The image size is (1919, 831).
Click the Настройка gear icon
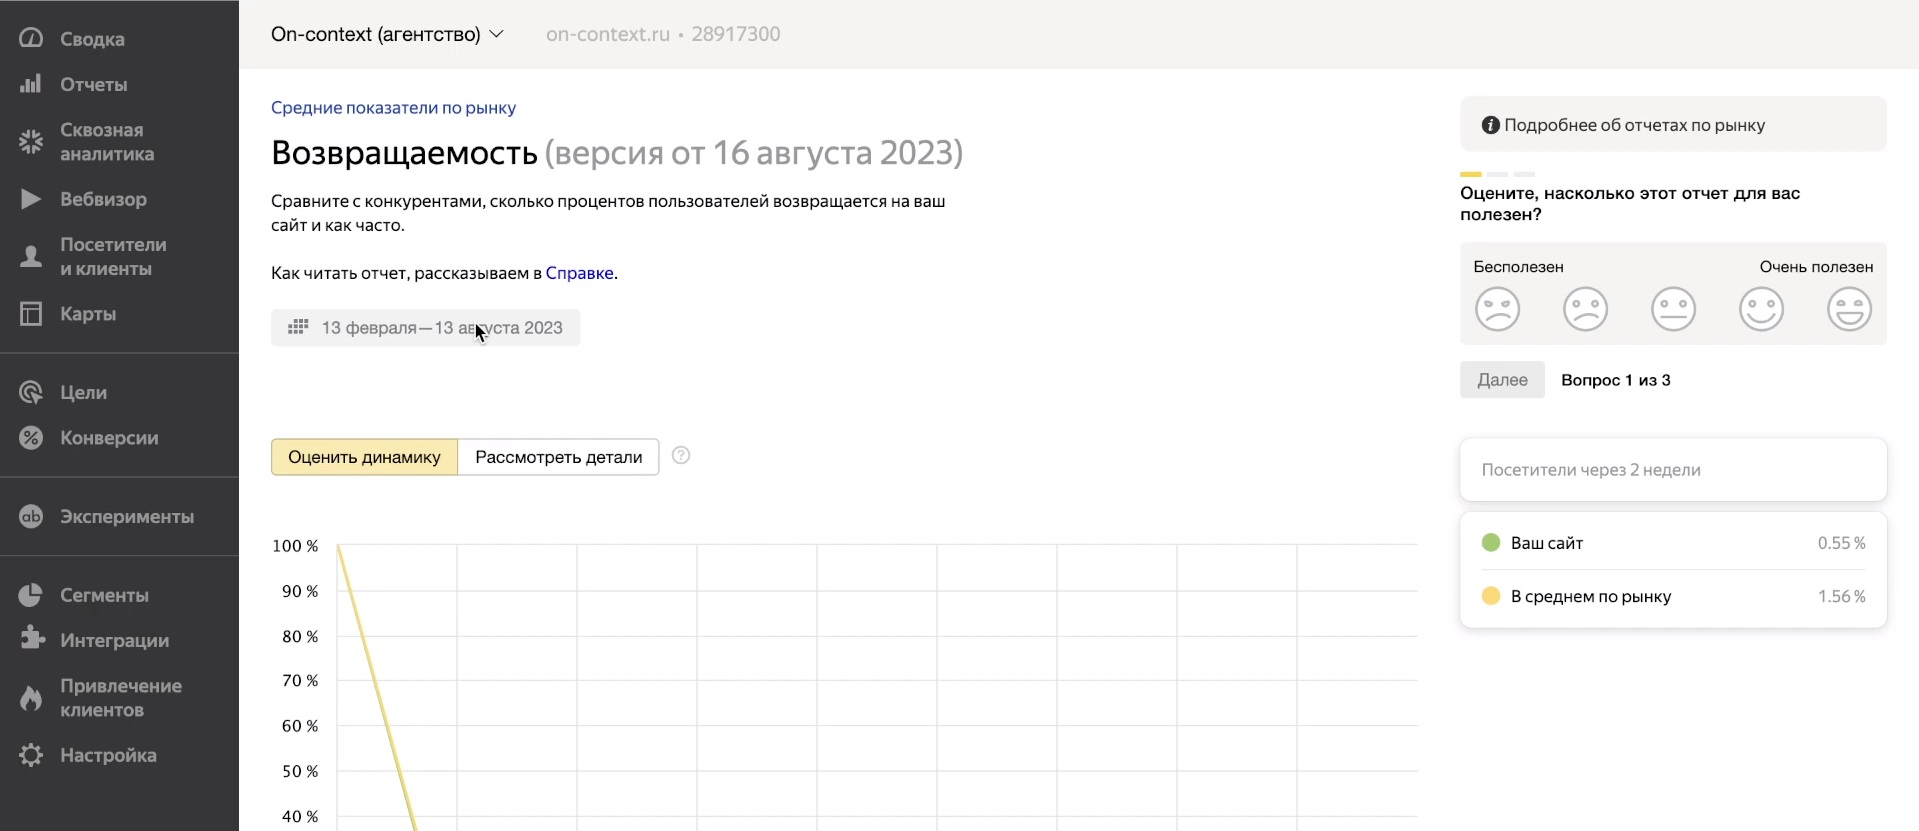click(x=31, y=755)
